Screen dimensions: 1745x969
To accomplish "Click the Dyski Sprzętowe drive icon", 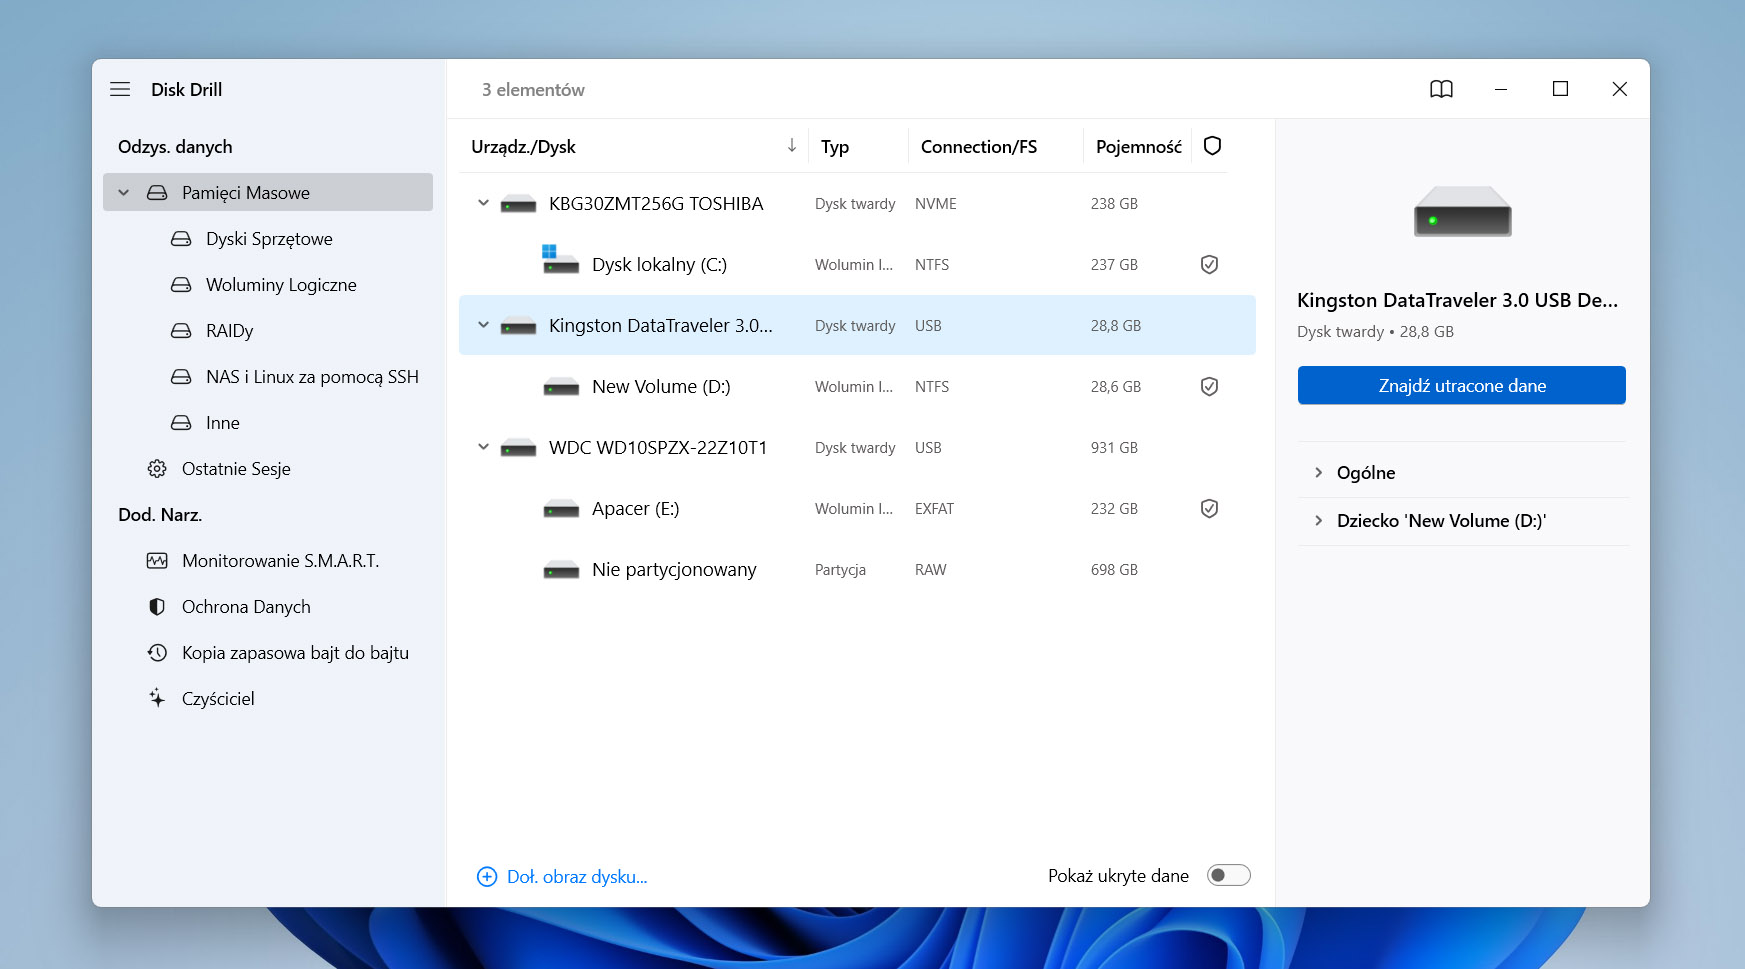I will (x=181, y=239).
